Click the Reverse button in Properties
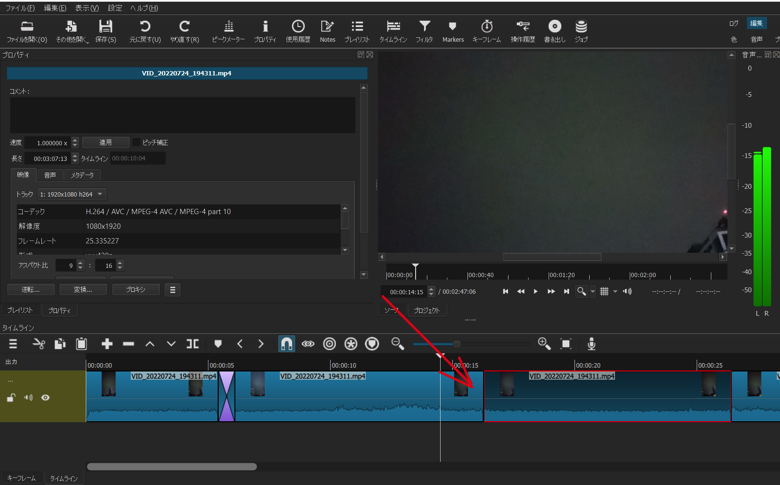 [30, 290]
